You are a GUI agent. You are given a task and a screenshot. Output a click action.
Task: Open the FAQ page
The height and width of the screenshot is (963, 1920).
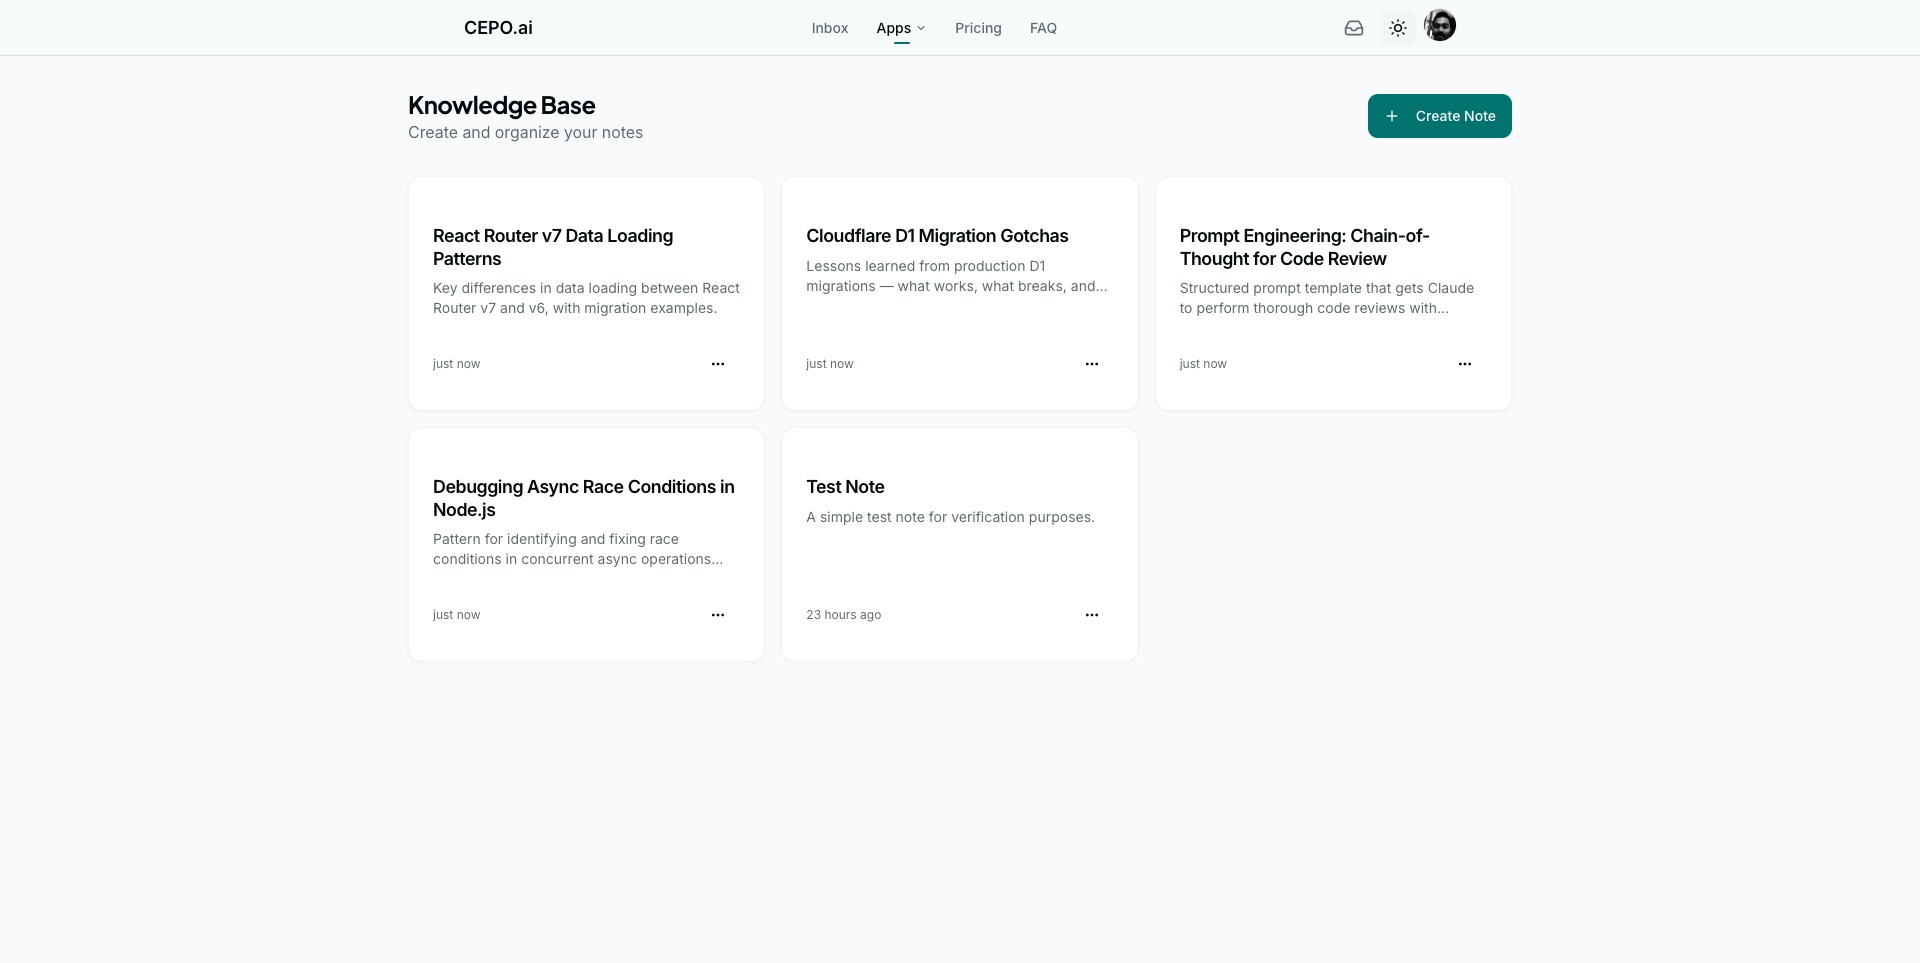point(1043,28)
